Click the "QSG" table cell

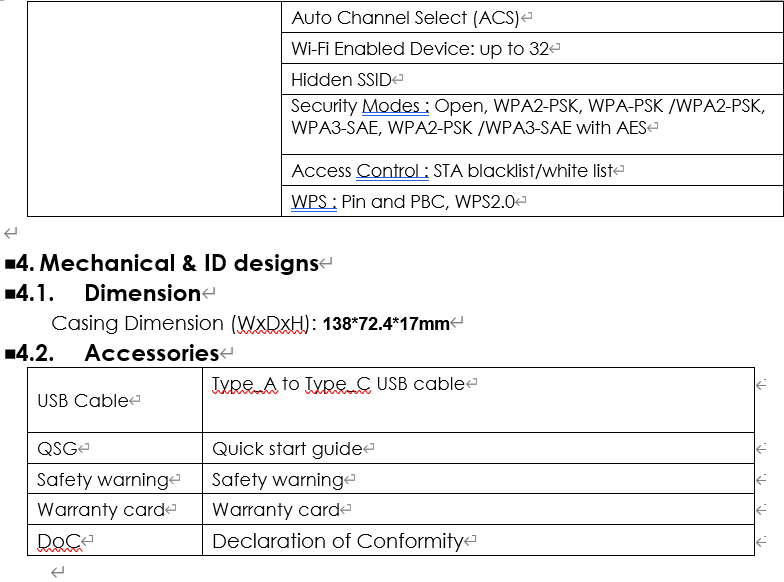click(x=58, y=449)
